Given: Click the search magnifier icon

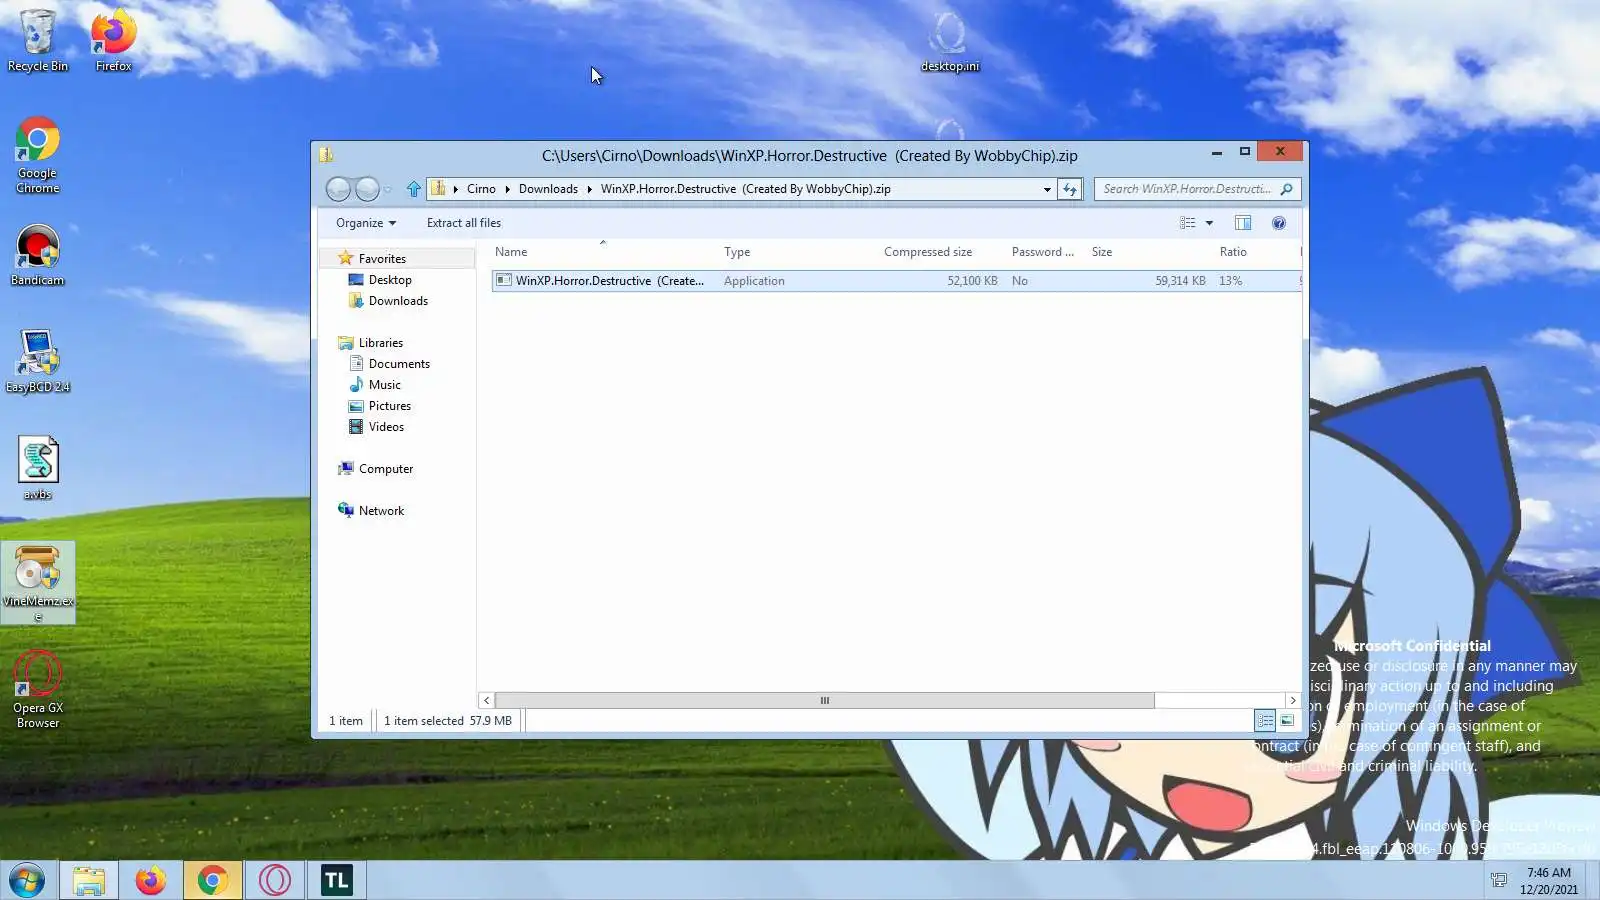Looking at the screenshot, I should point(1287,189).
